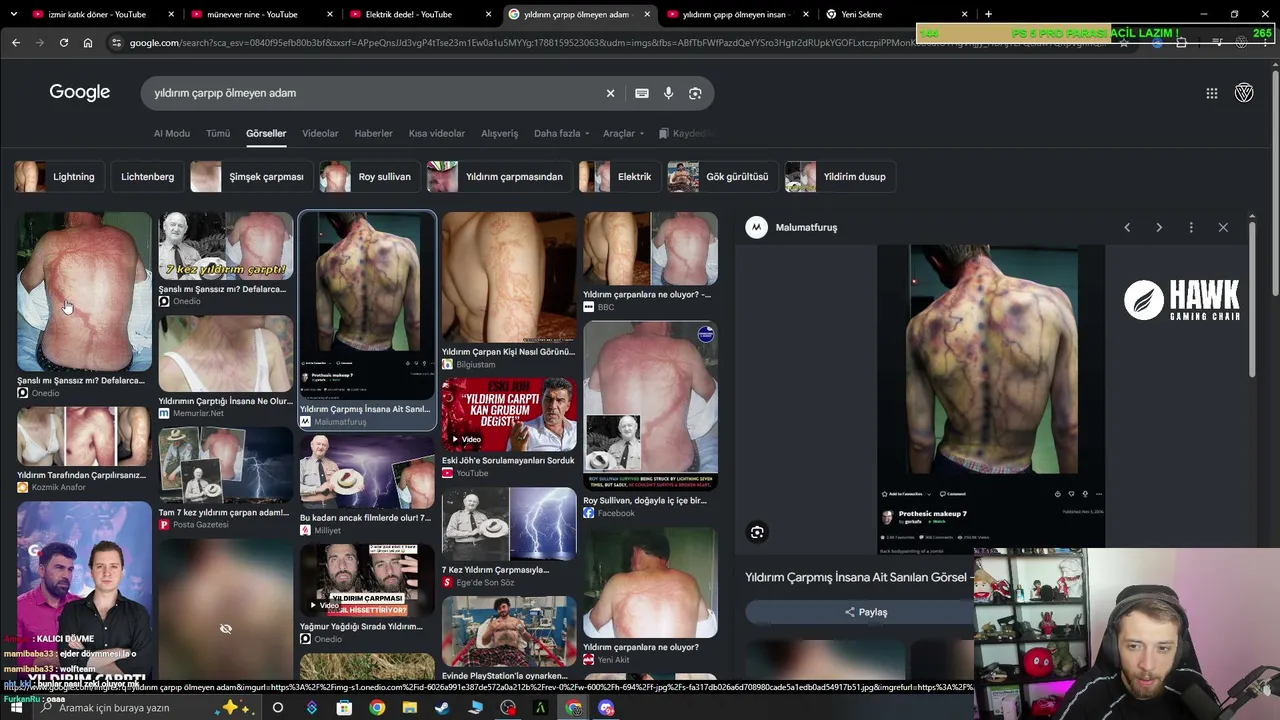
Task: Click in the Google search input field
Action: pos(370,93)
